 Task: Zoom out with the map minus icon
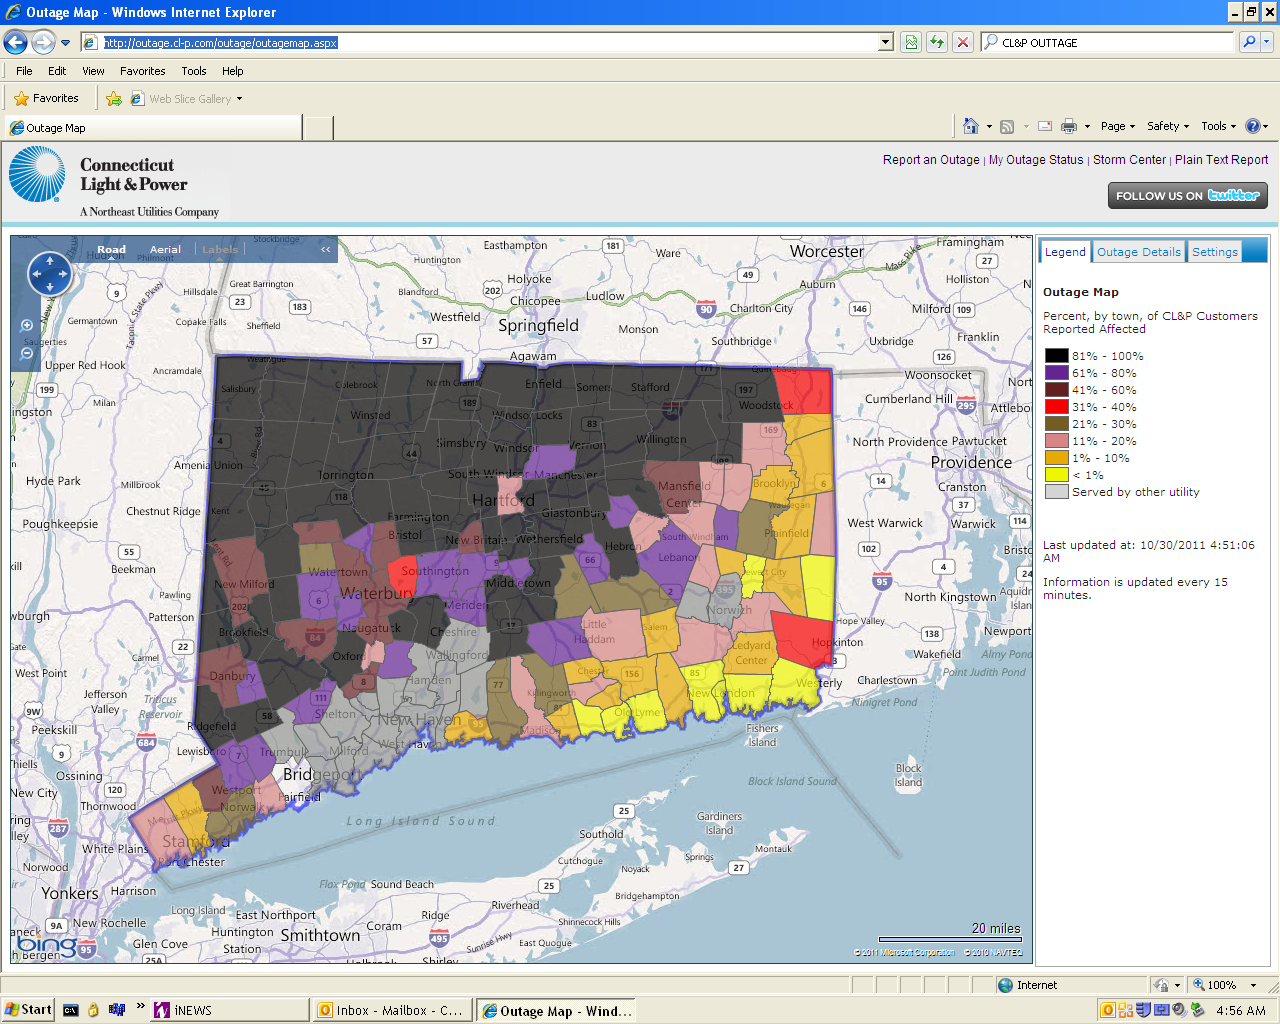click(27, 353)
